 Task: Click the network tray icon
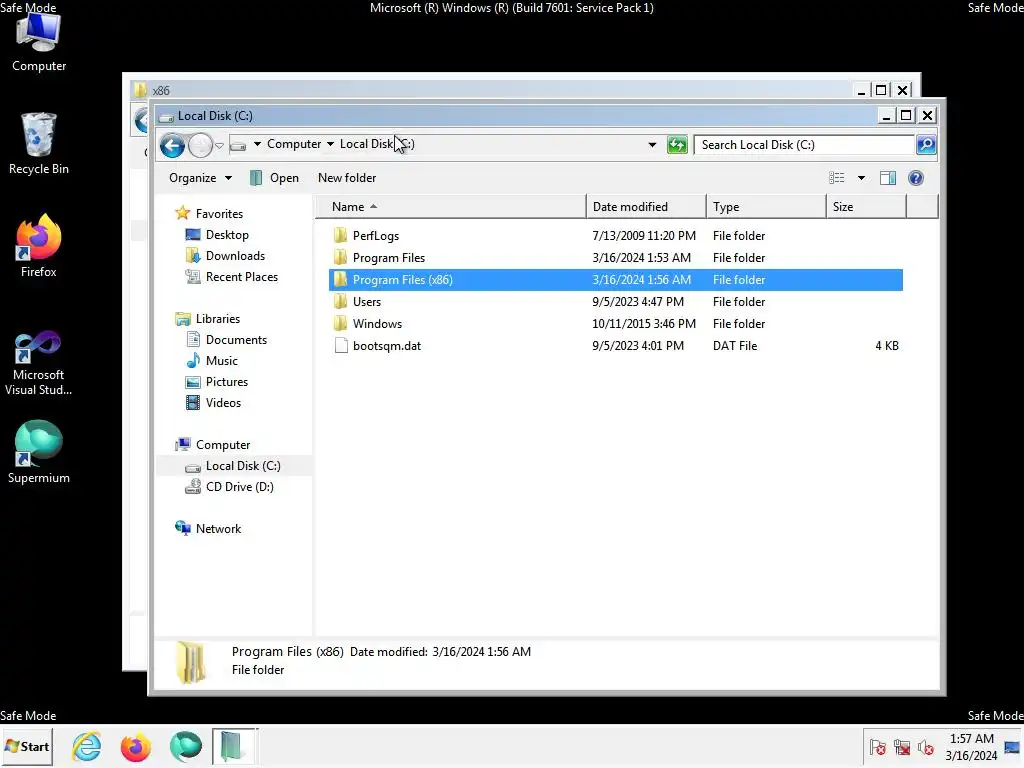(902, 747)
